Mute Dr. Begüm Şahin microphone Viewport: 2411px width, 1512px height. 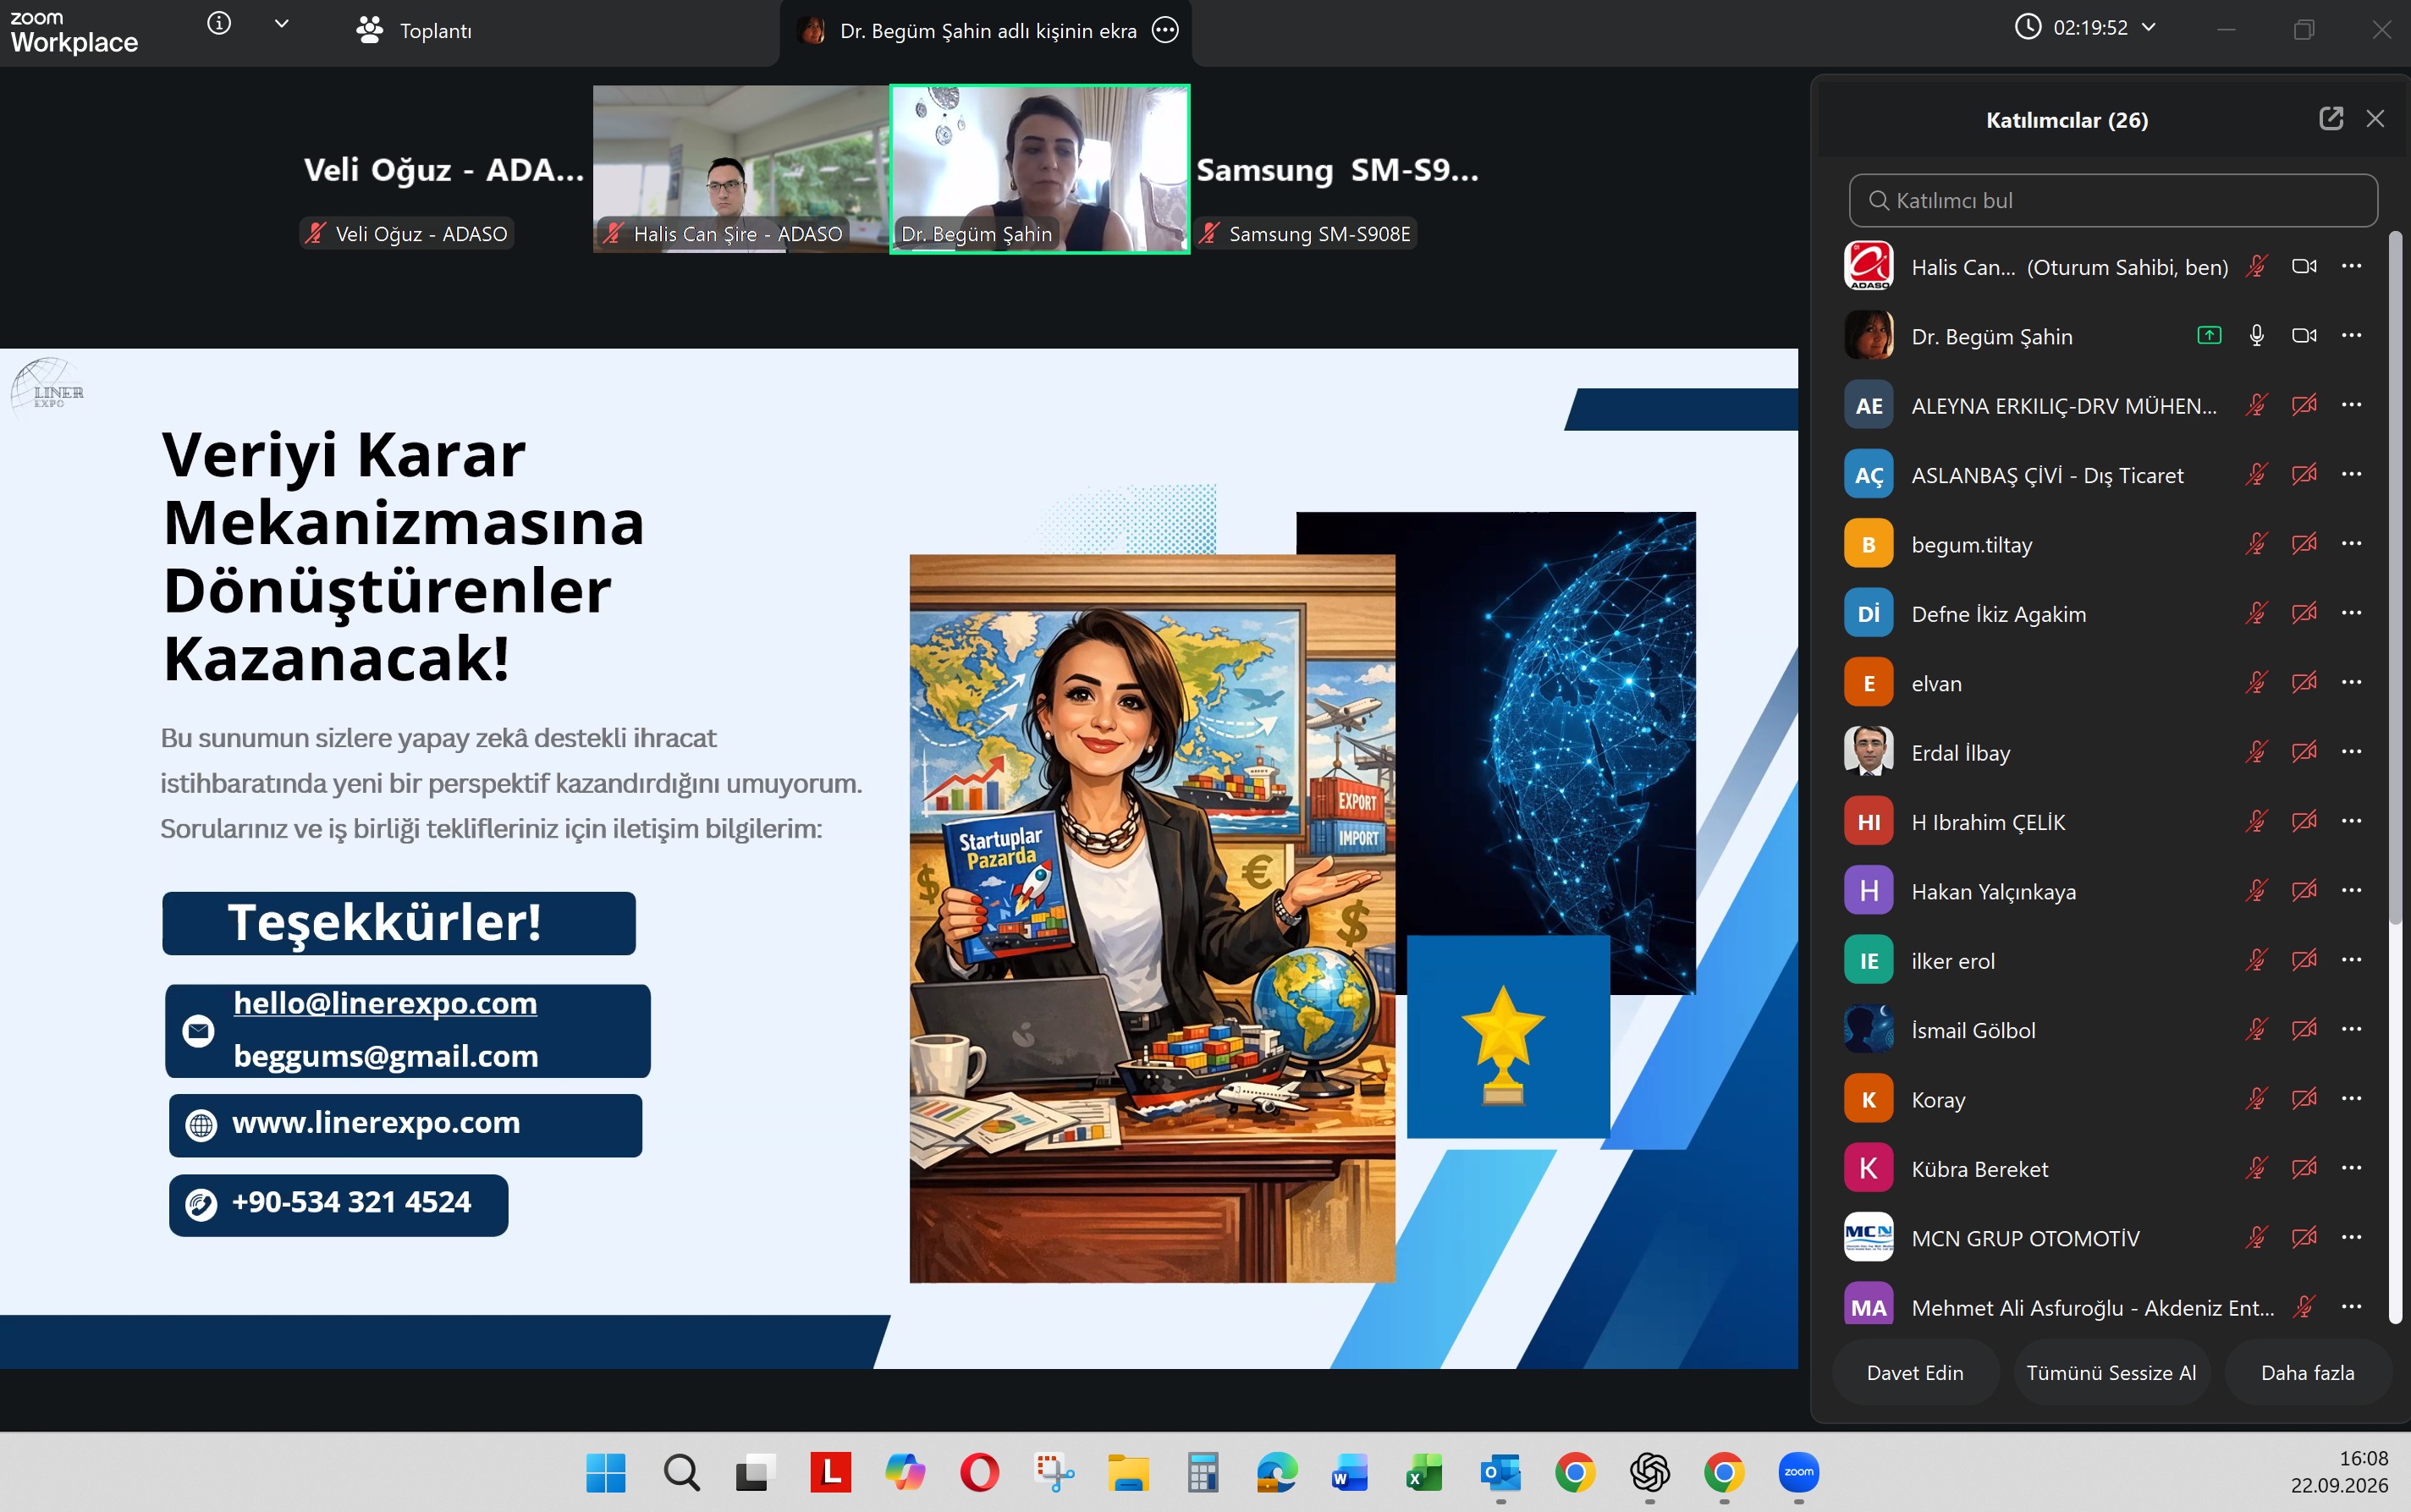pyautogui.click(x=2256, y=336)
